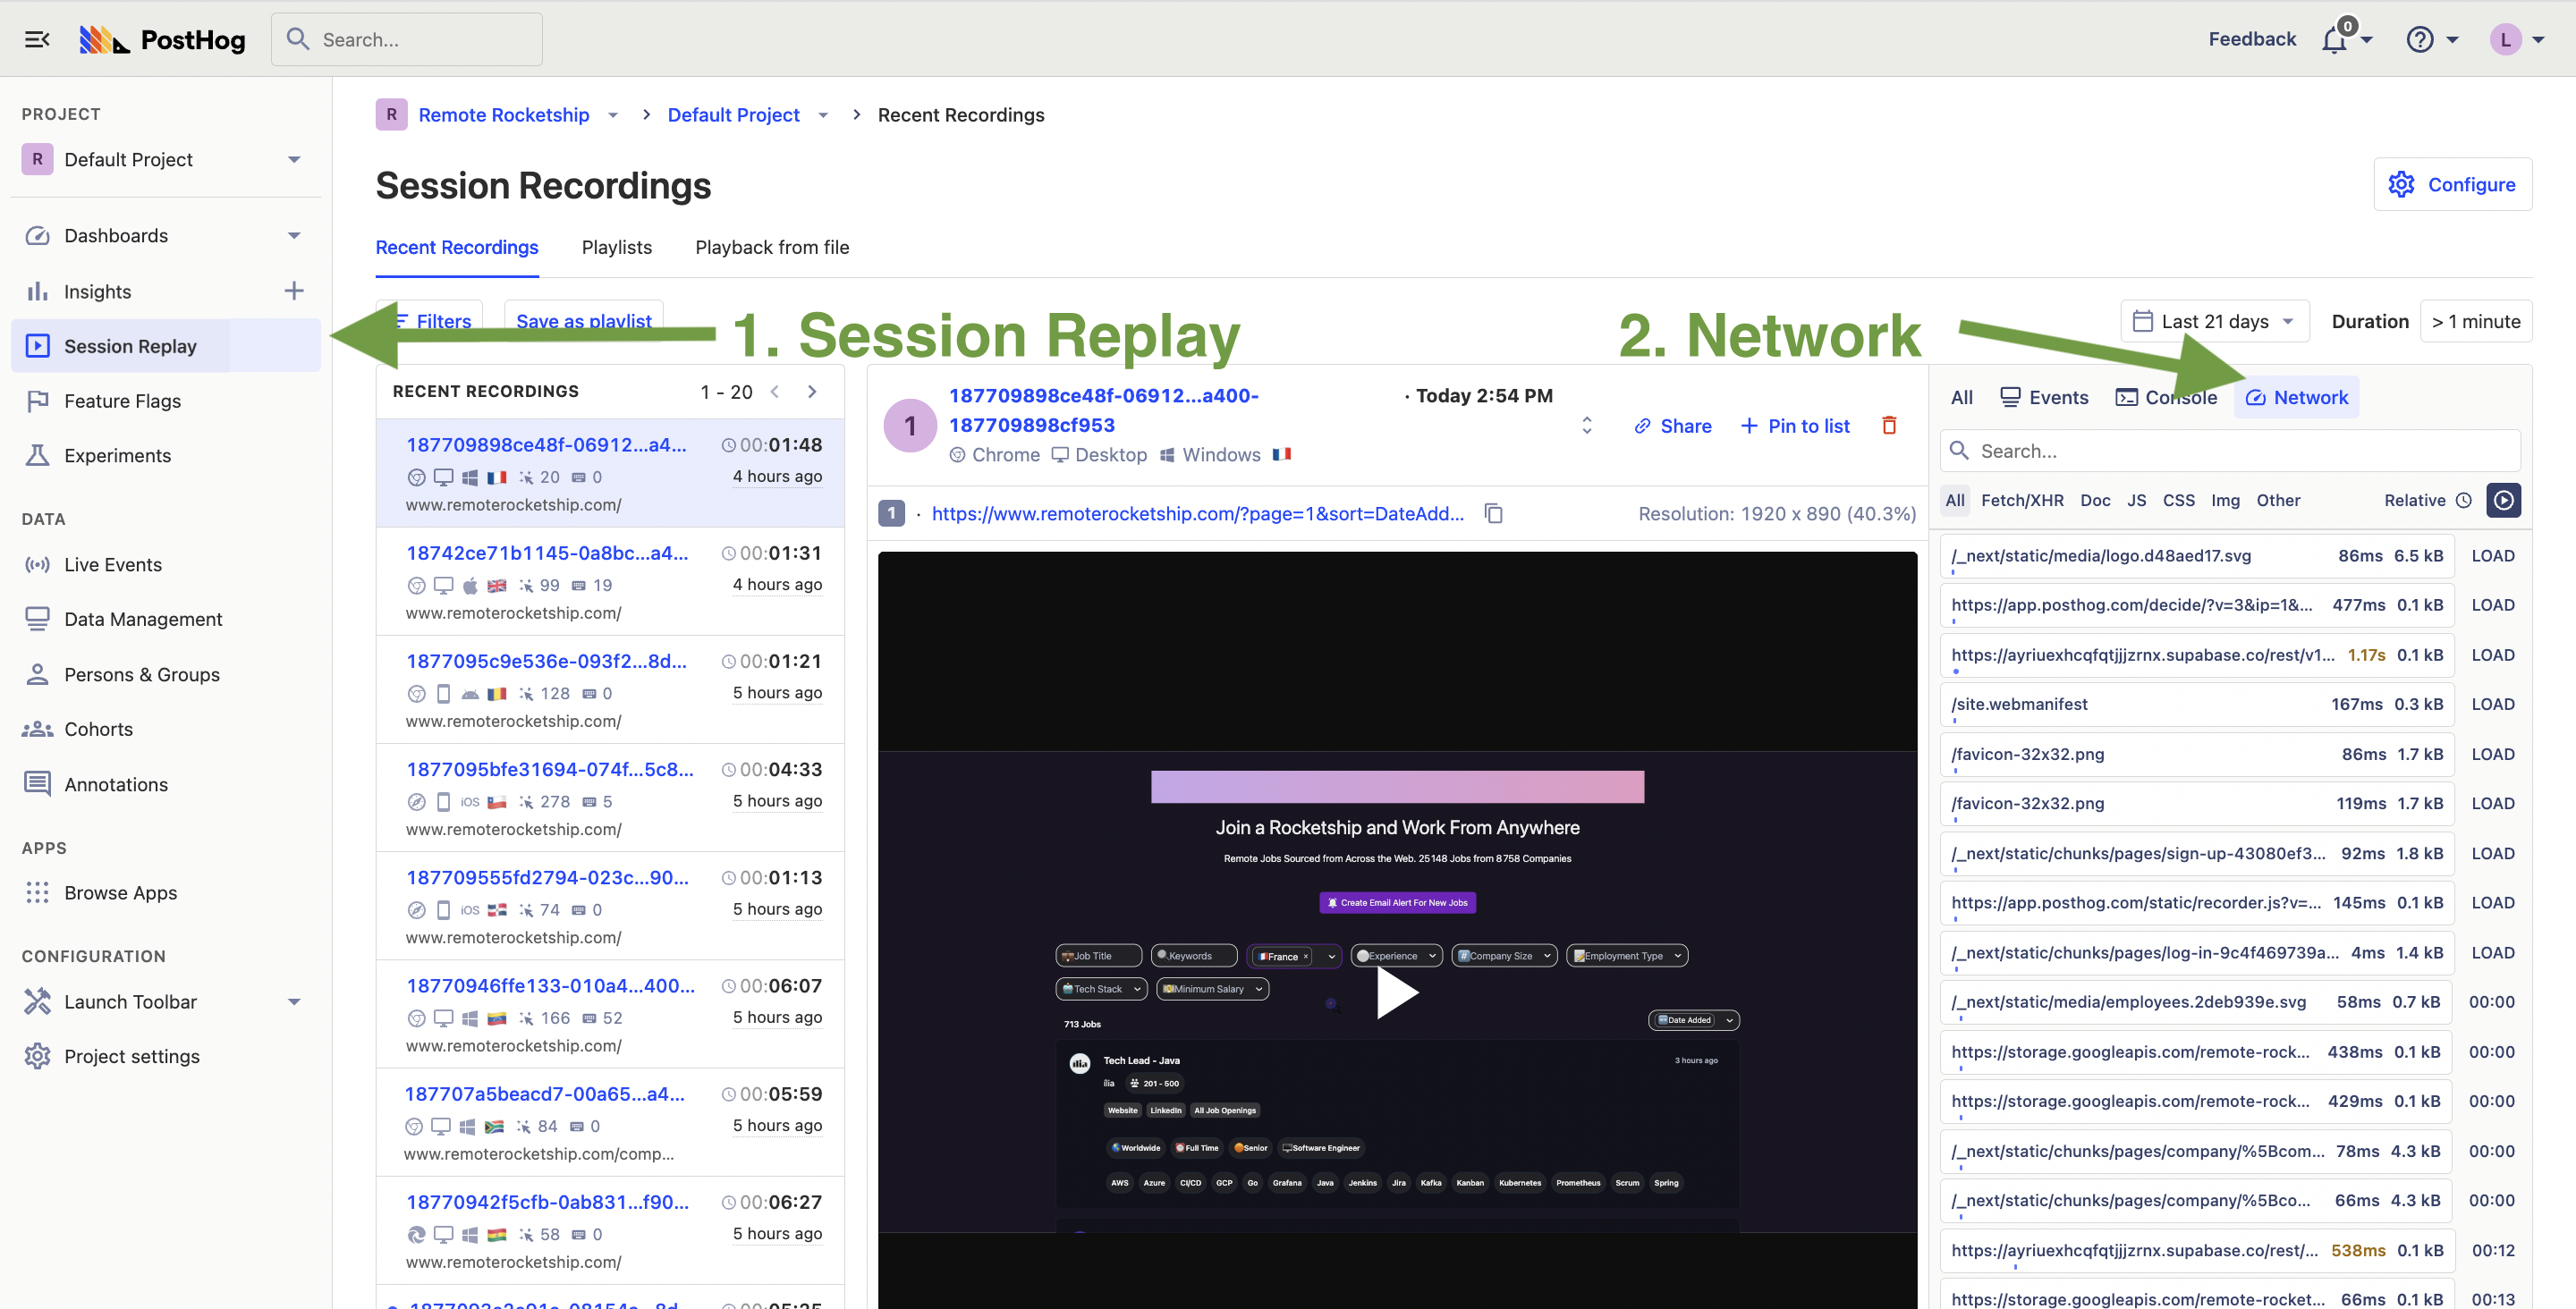
Task: Pin the recording to a list
Action: tap(1796, 425)
